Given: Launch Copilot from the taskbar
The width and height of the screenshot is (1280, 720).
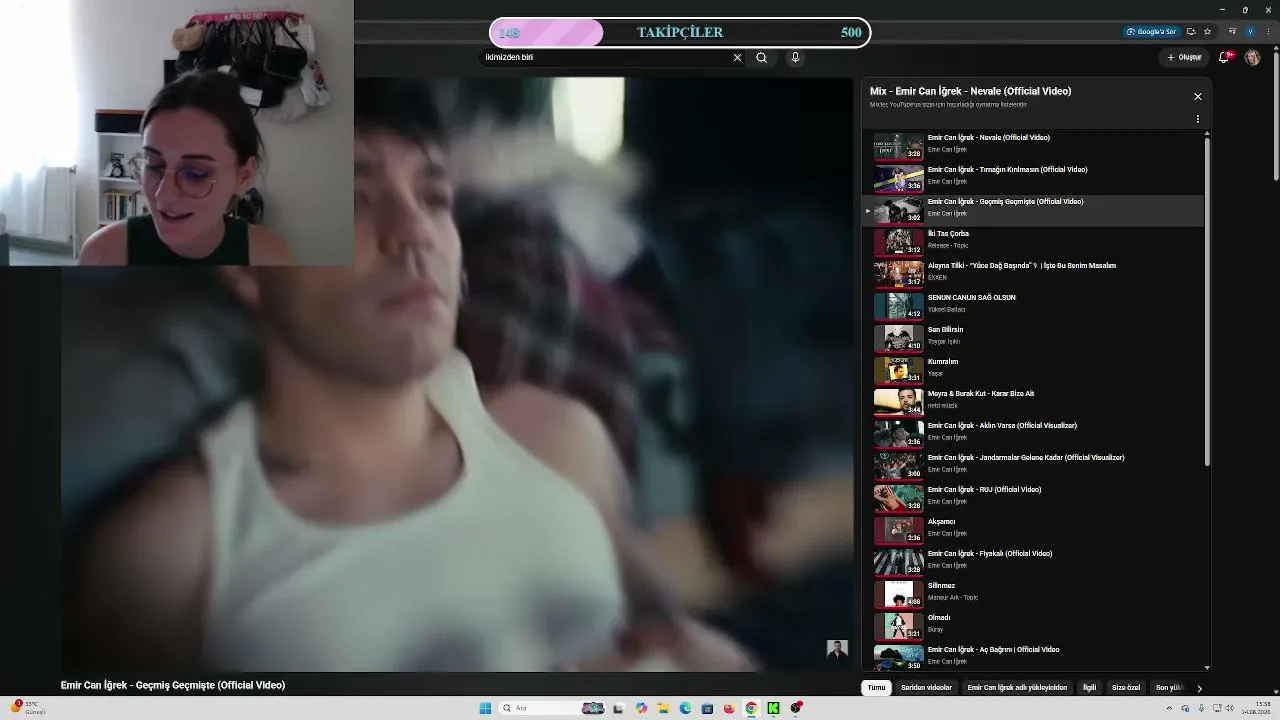Looking at the screenshot, I should [x=641, y=708].
